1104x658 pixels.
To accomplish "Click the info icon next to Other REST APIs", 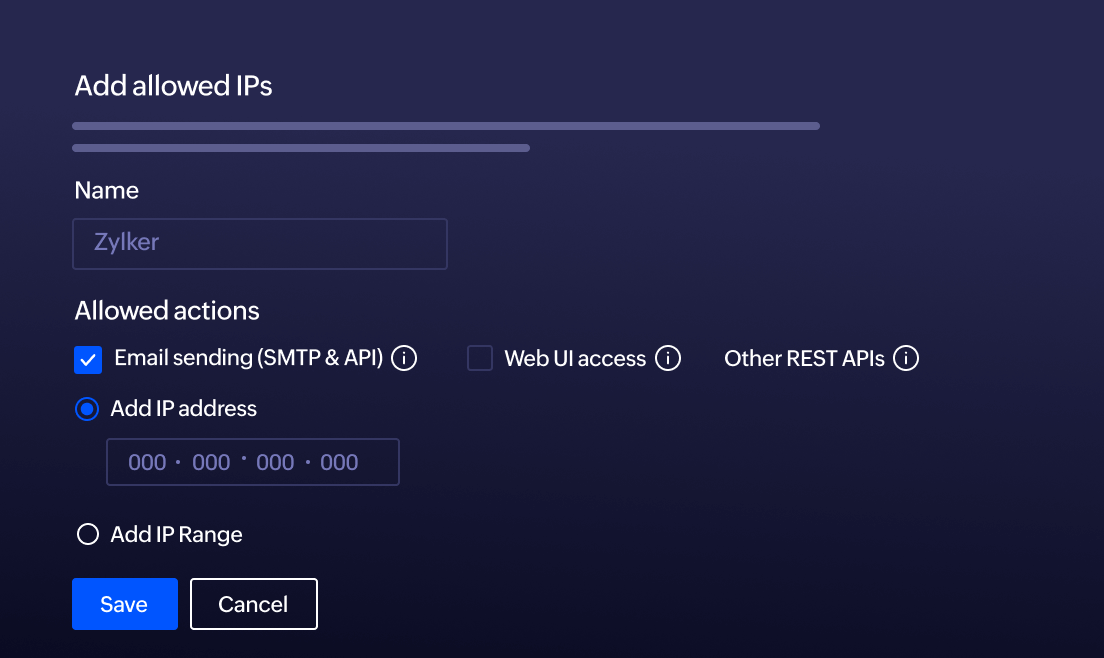I will point(906,358).
